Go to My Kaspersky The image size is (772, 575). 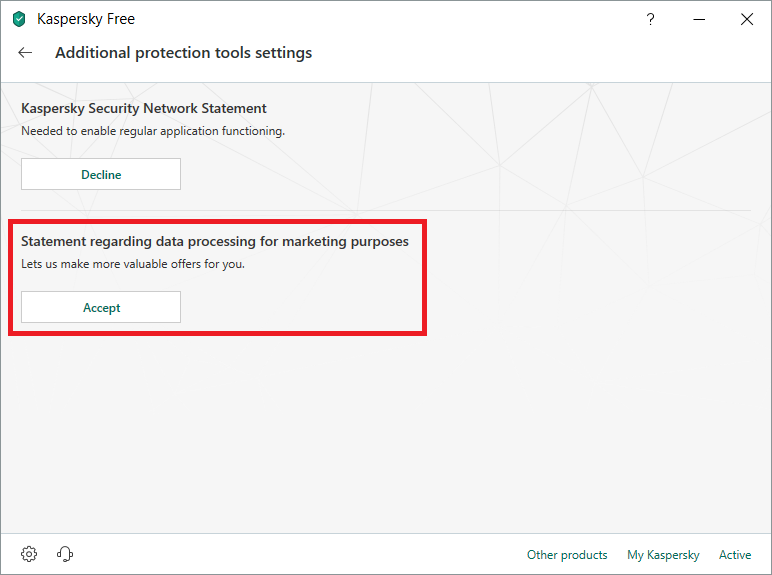pos(663,555)
